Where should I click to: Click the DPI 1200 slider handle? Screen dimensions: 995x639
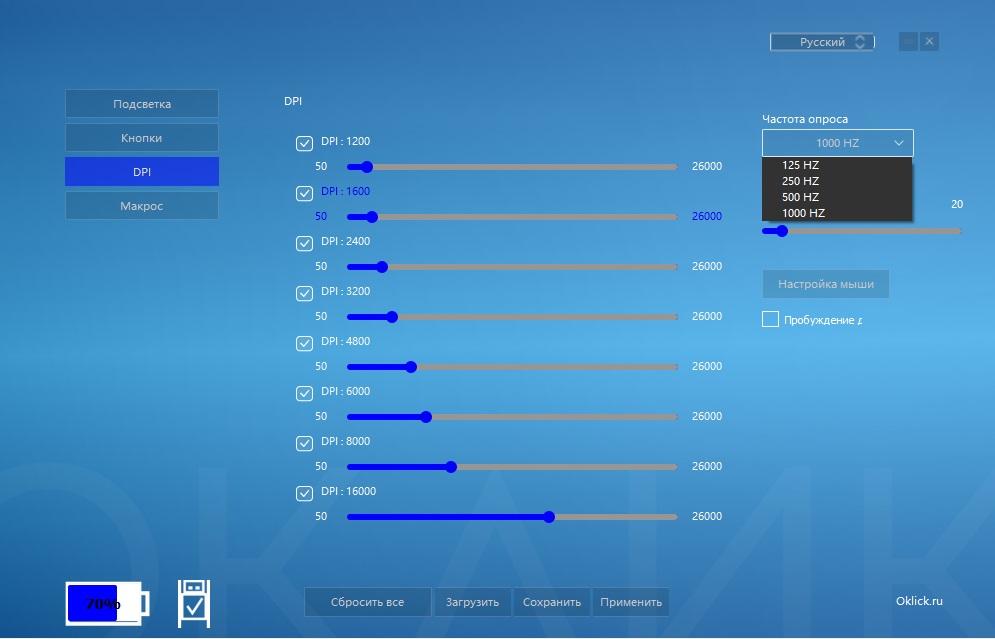click(x=367, y=167)
